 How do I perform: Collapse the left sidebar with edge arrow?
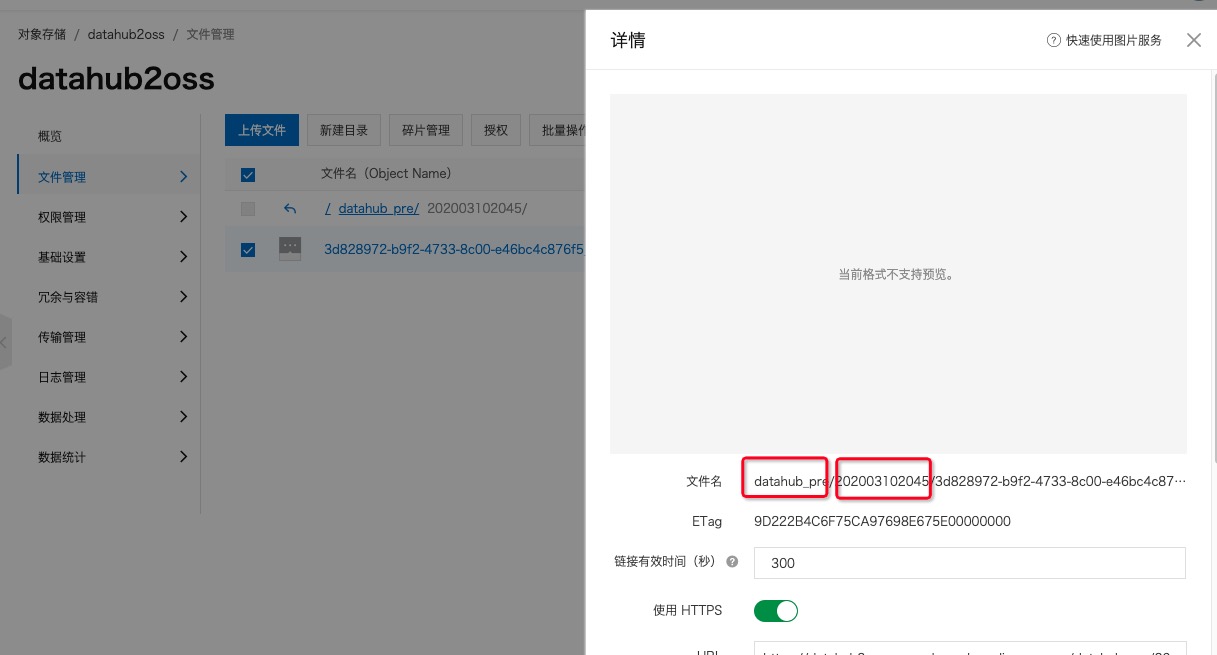5,342
